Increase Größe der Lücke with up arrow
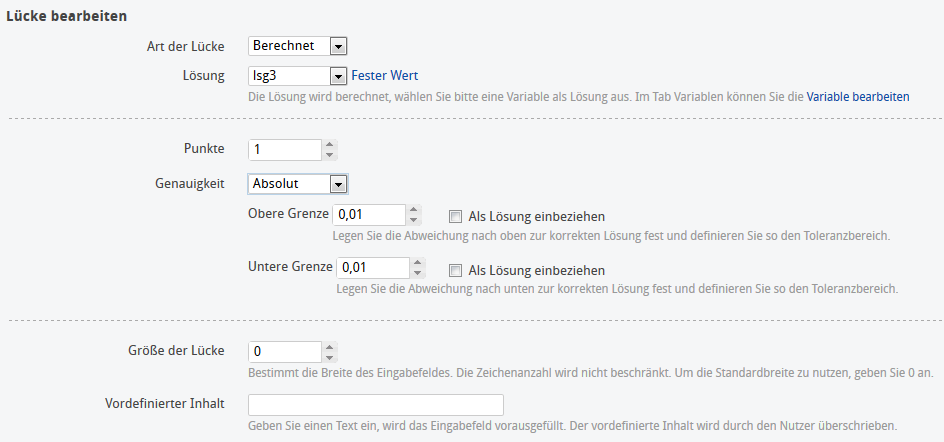This screenshot has height=442, width=944. (330, 347)
